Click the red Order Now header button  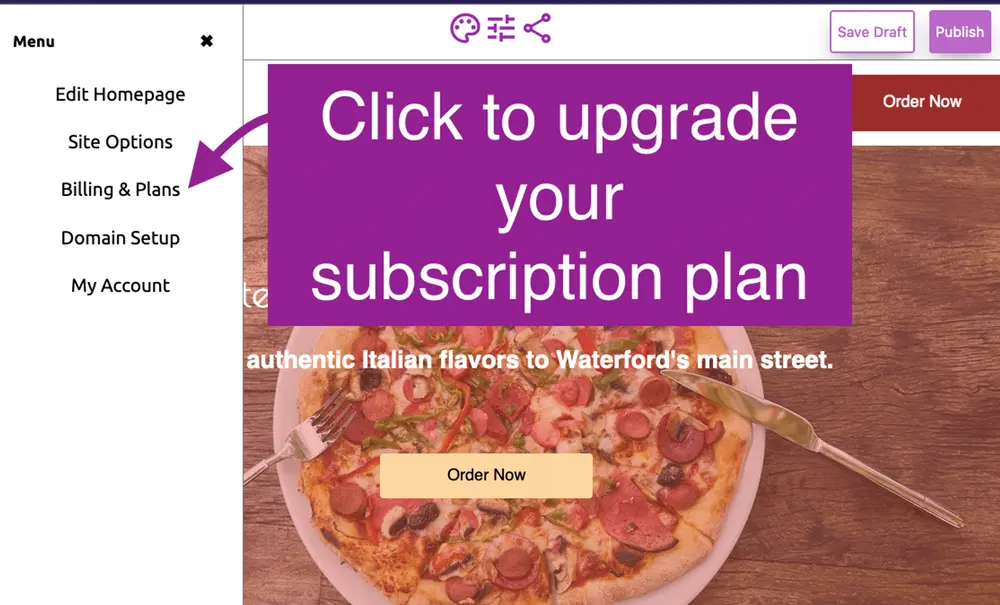pos(922,102)
